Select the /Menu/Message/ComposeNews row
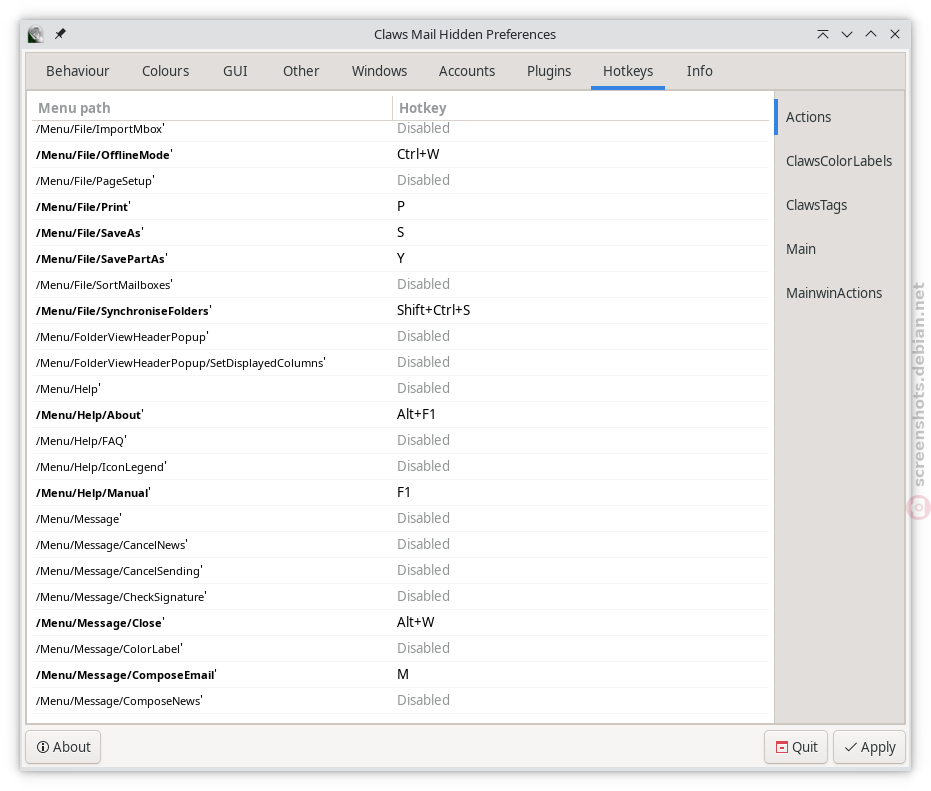Viewport: 931px width, 791px height. pos(401,701)
